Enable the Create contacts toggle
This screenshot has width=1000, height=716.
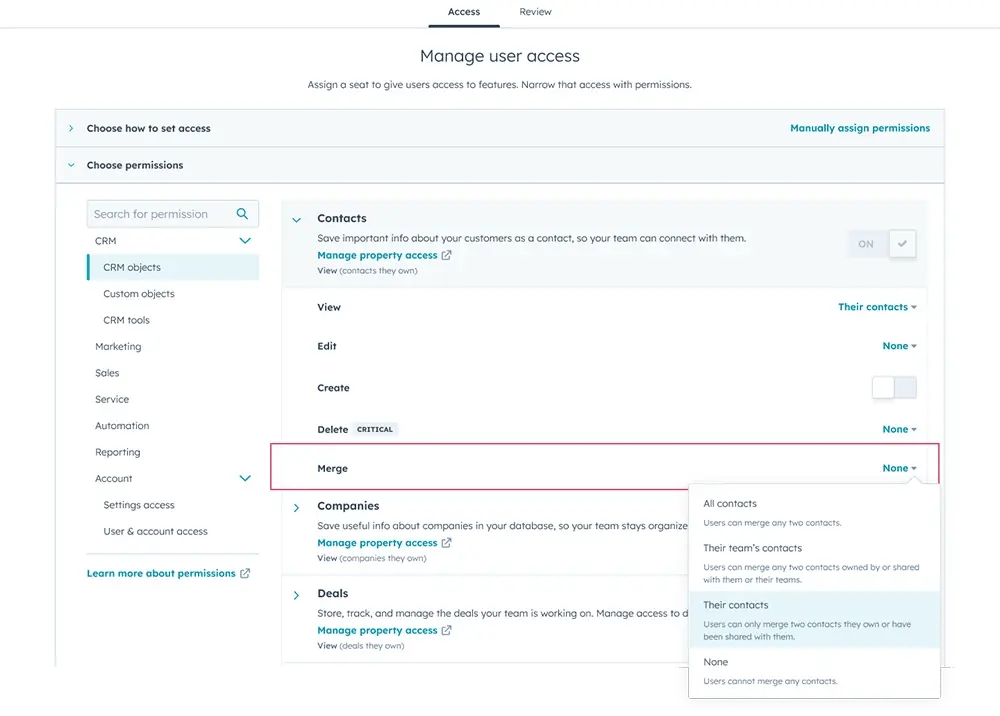tap(894, 387)
